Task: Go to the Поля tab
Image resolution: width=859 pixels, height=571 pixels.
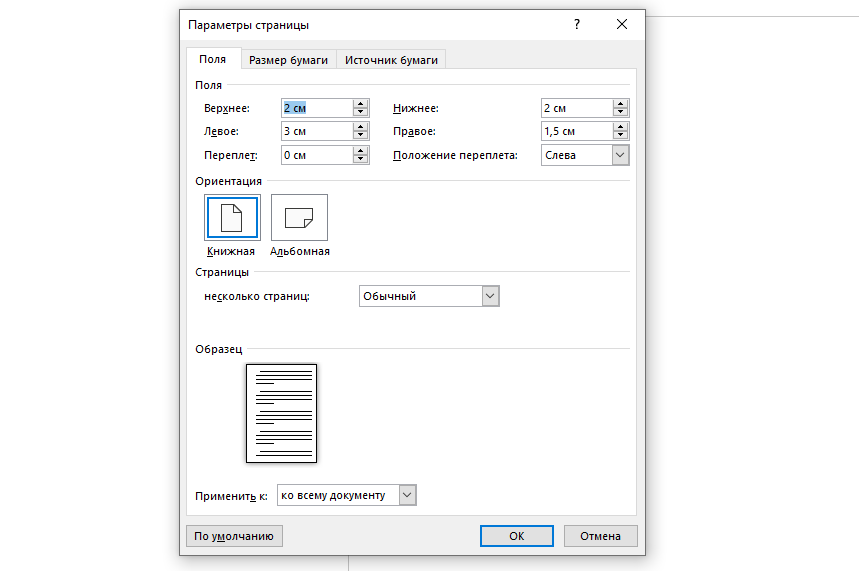Action: coord(212,60)
